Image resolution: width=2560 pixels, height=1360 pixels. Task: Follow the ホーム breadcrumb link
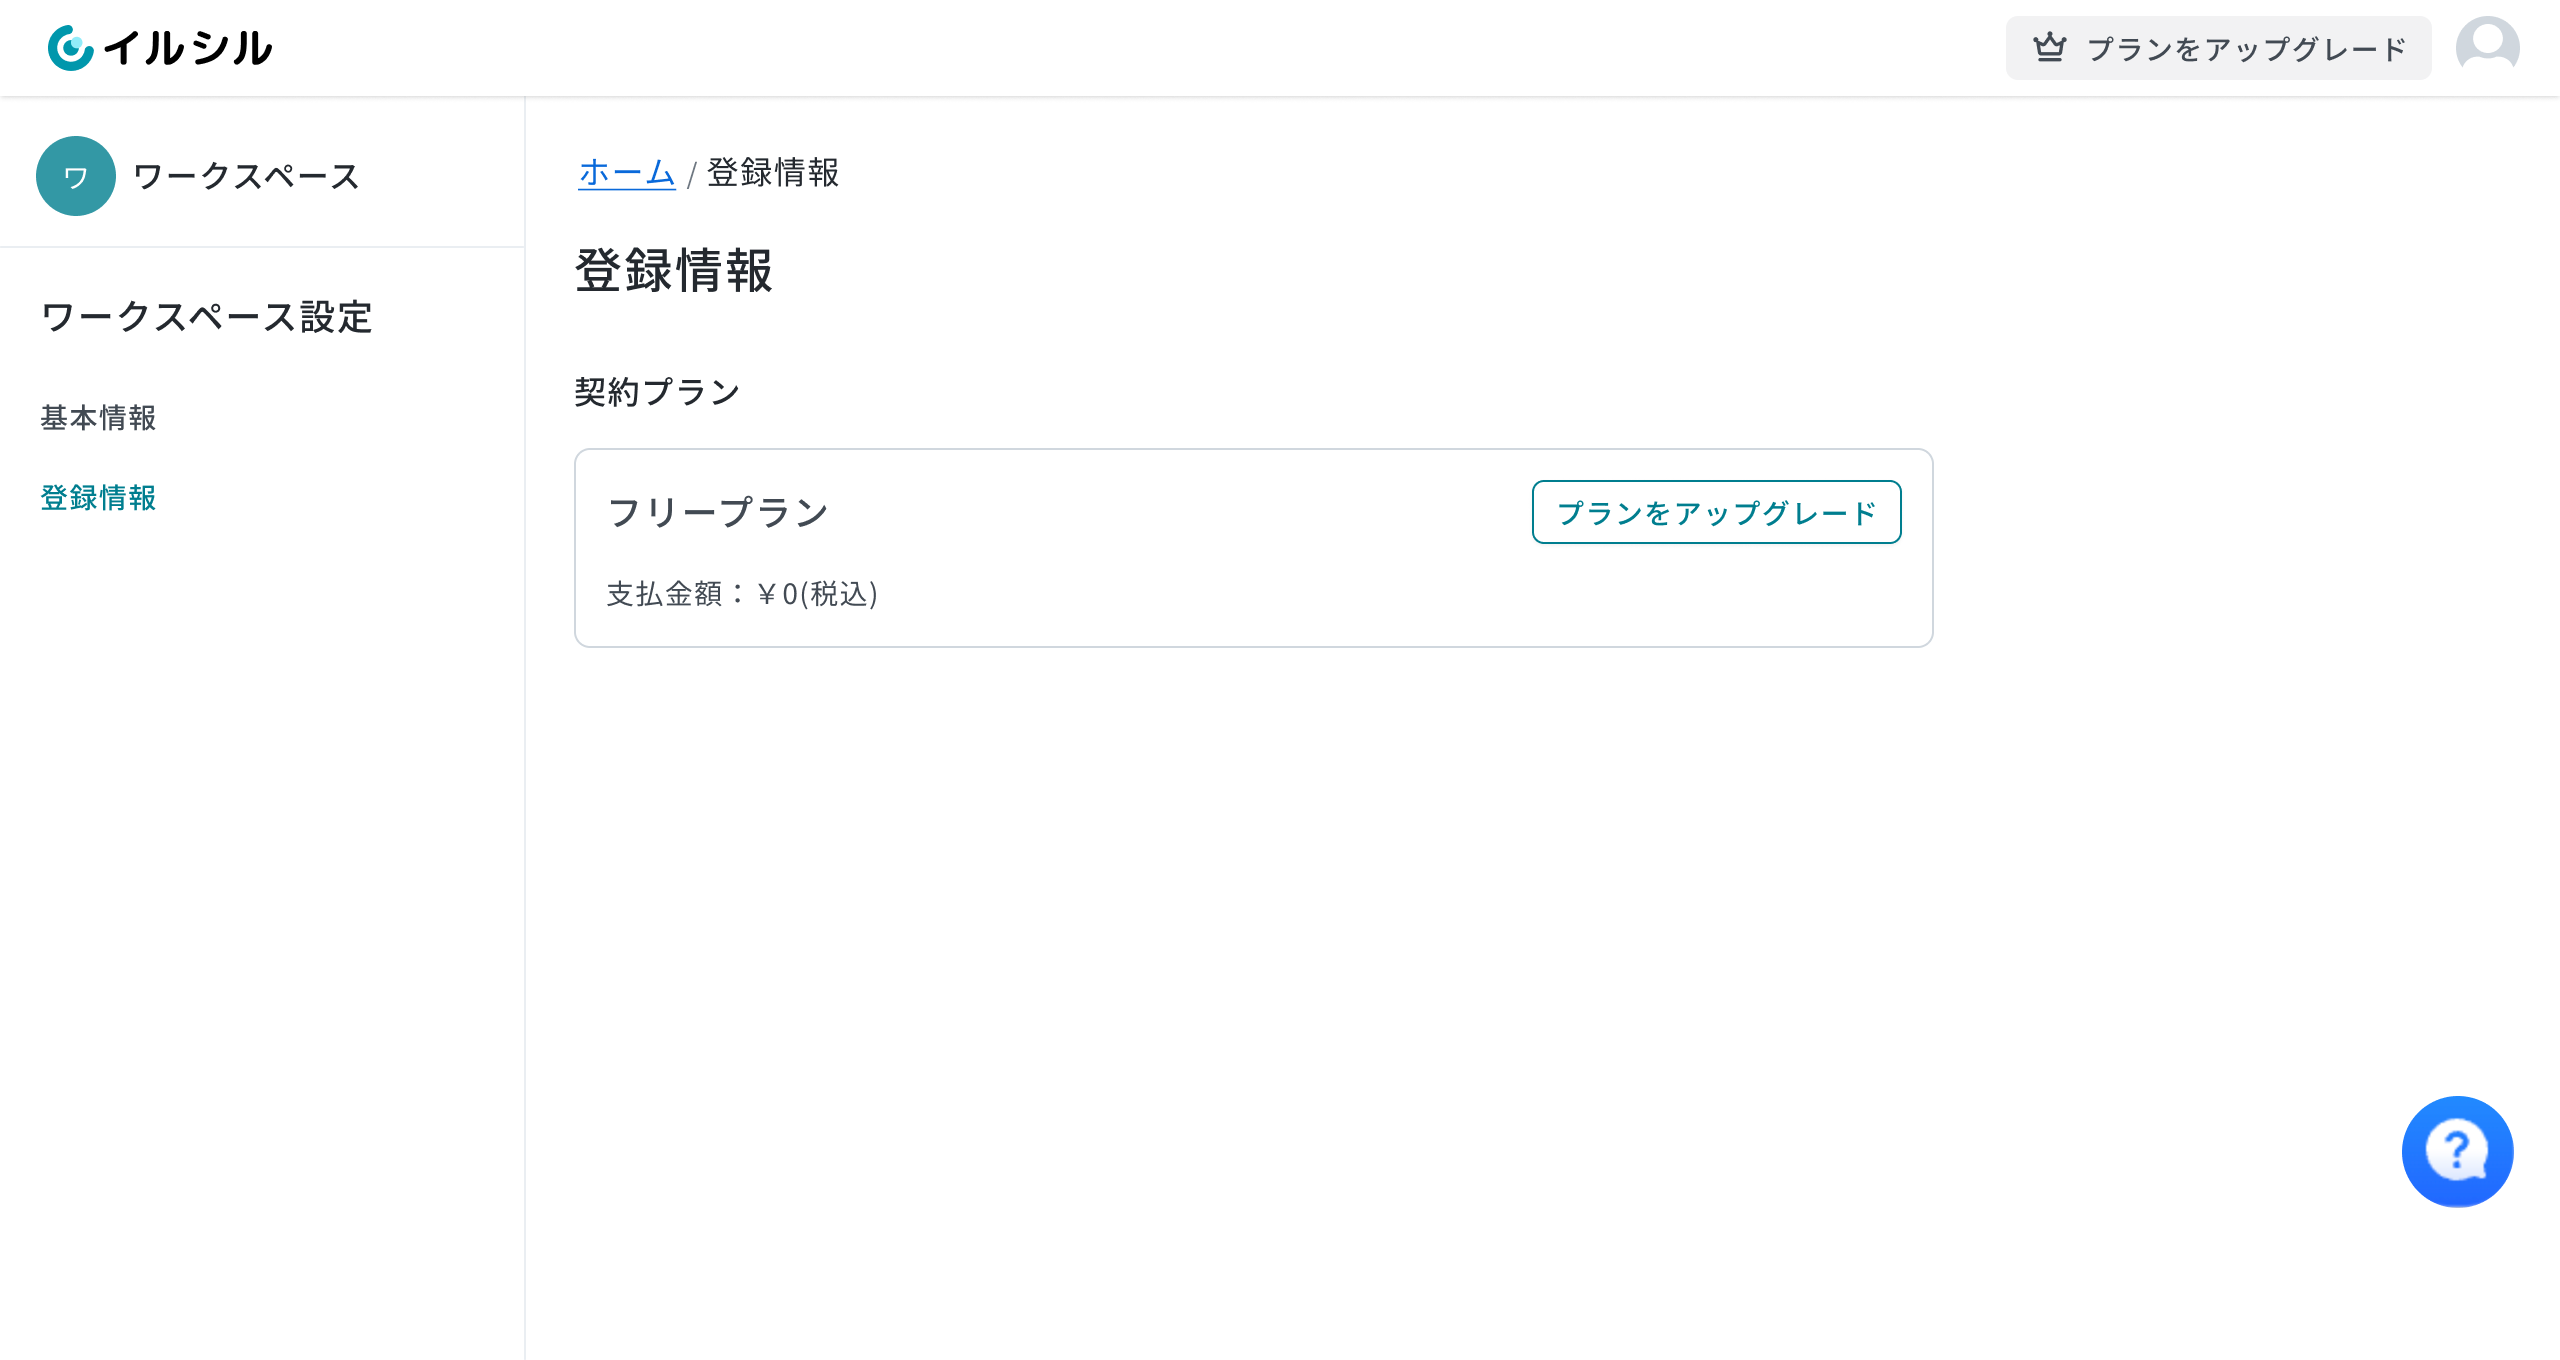(627, 172)
